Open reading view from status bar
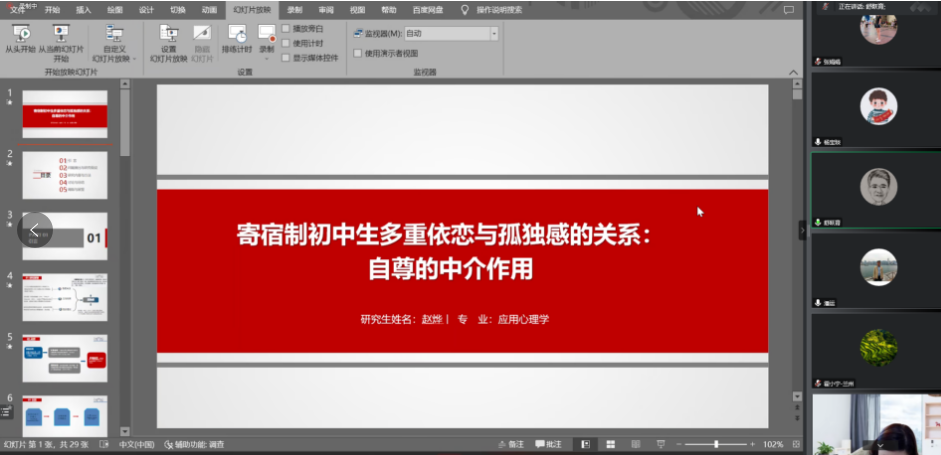The width and height of the screenshot is (941, 455). 634,444
